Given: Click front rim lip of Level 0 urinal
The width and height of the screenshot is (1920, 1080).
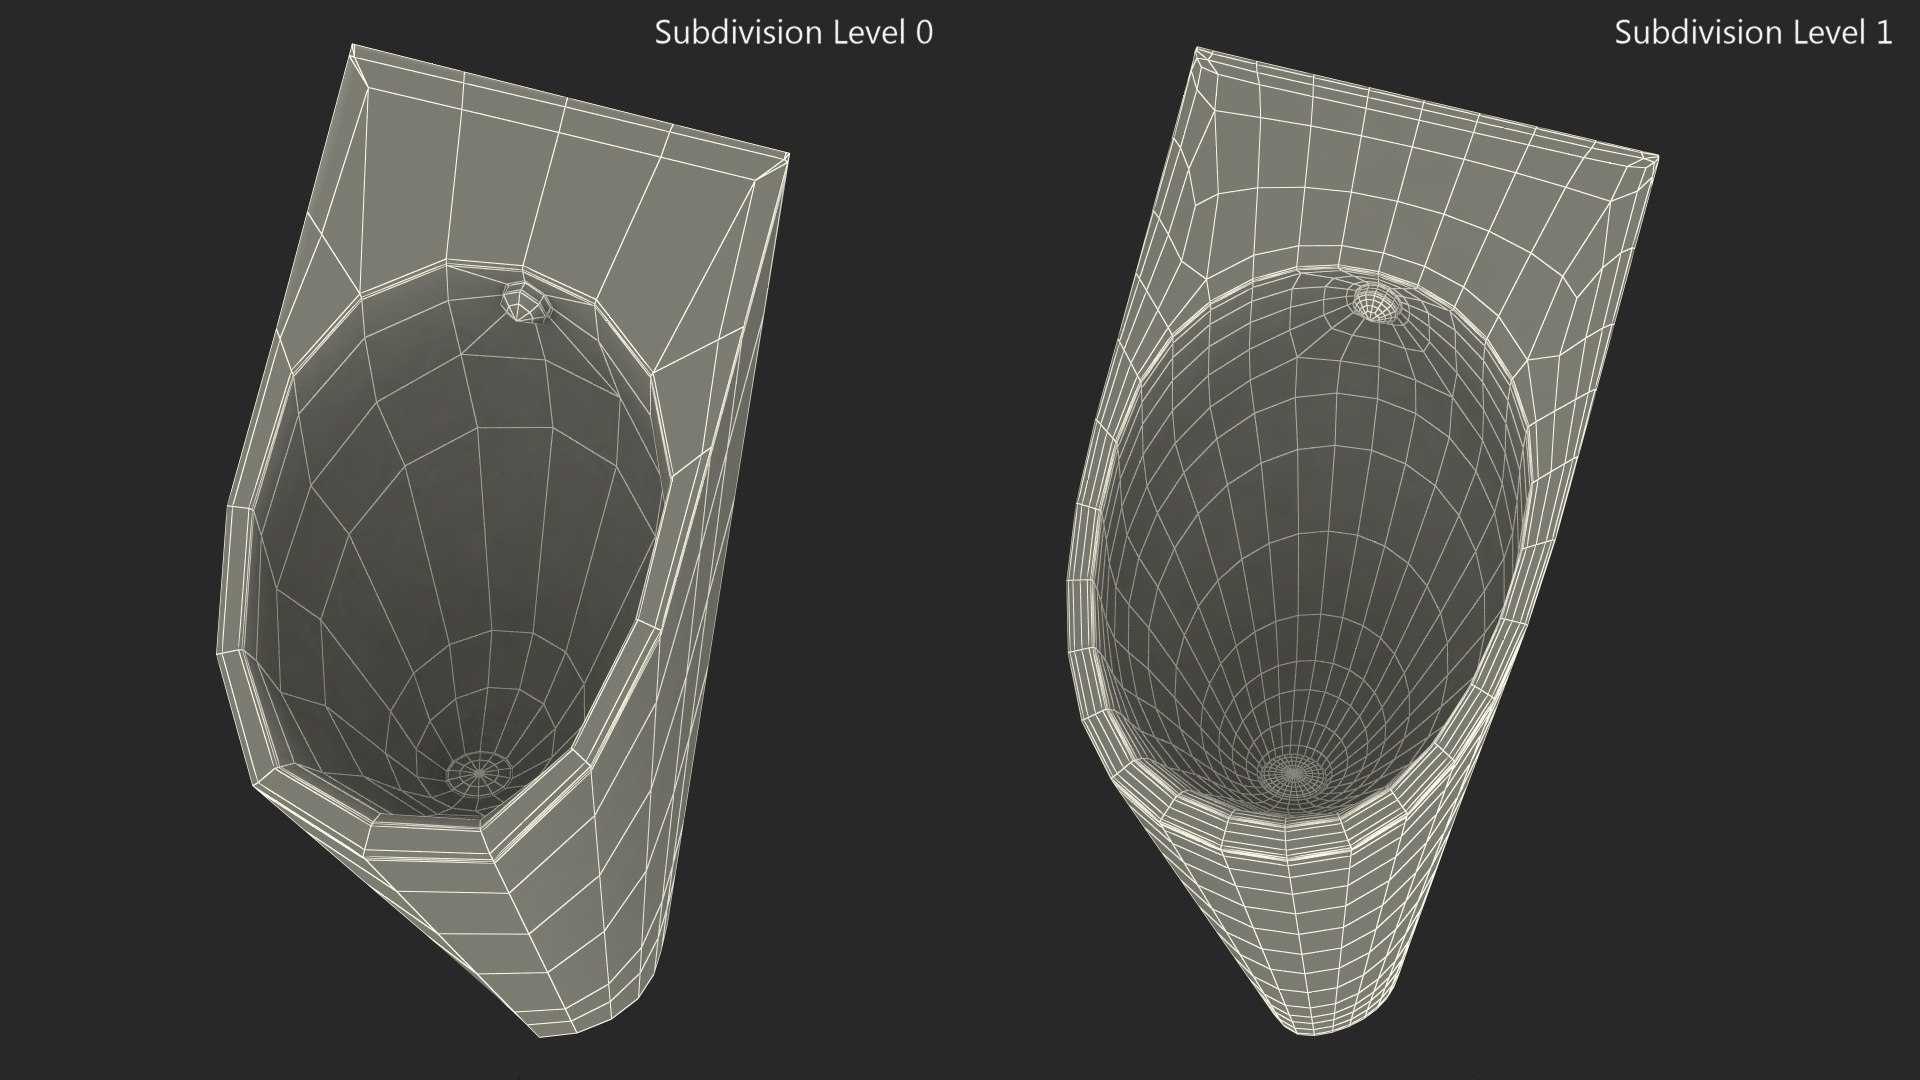Looking at the screenshot, I should tap(425, 835).
